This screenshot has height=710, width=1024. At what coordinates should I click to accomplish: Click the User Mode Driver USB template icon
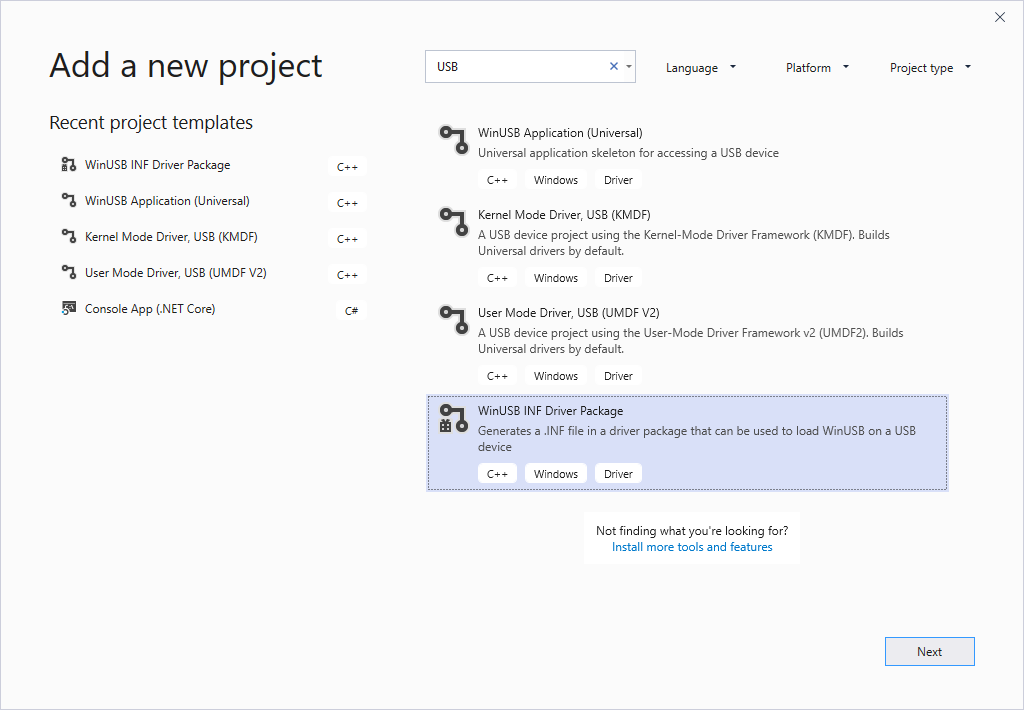click(453, 319)
